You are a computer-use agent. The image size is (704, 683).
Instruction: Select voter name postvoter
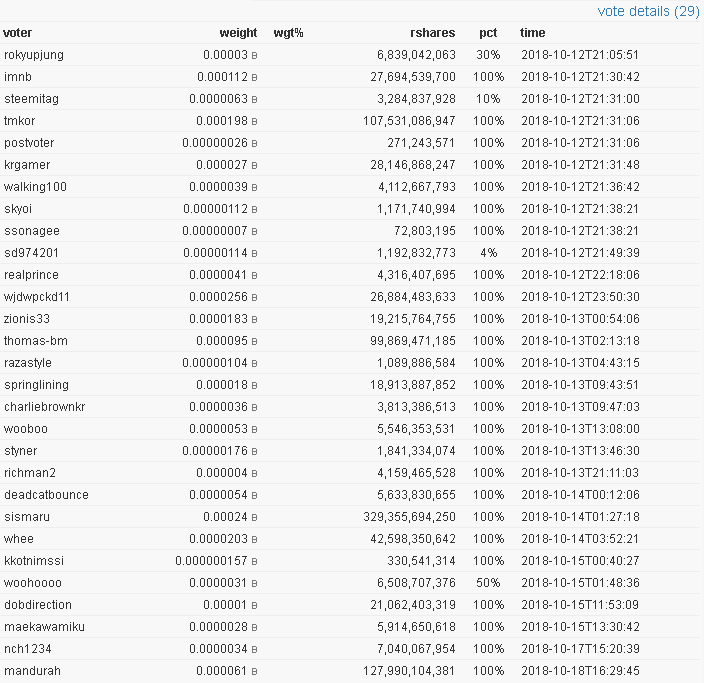(x=29, y=143)
